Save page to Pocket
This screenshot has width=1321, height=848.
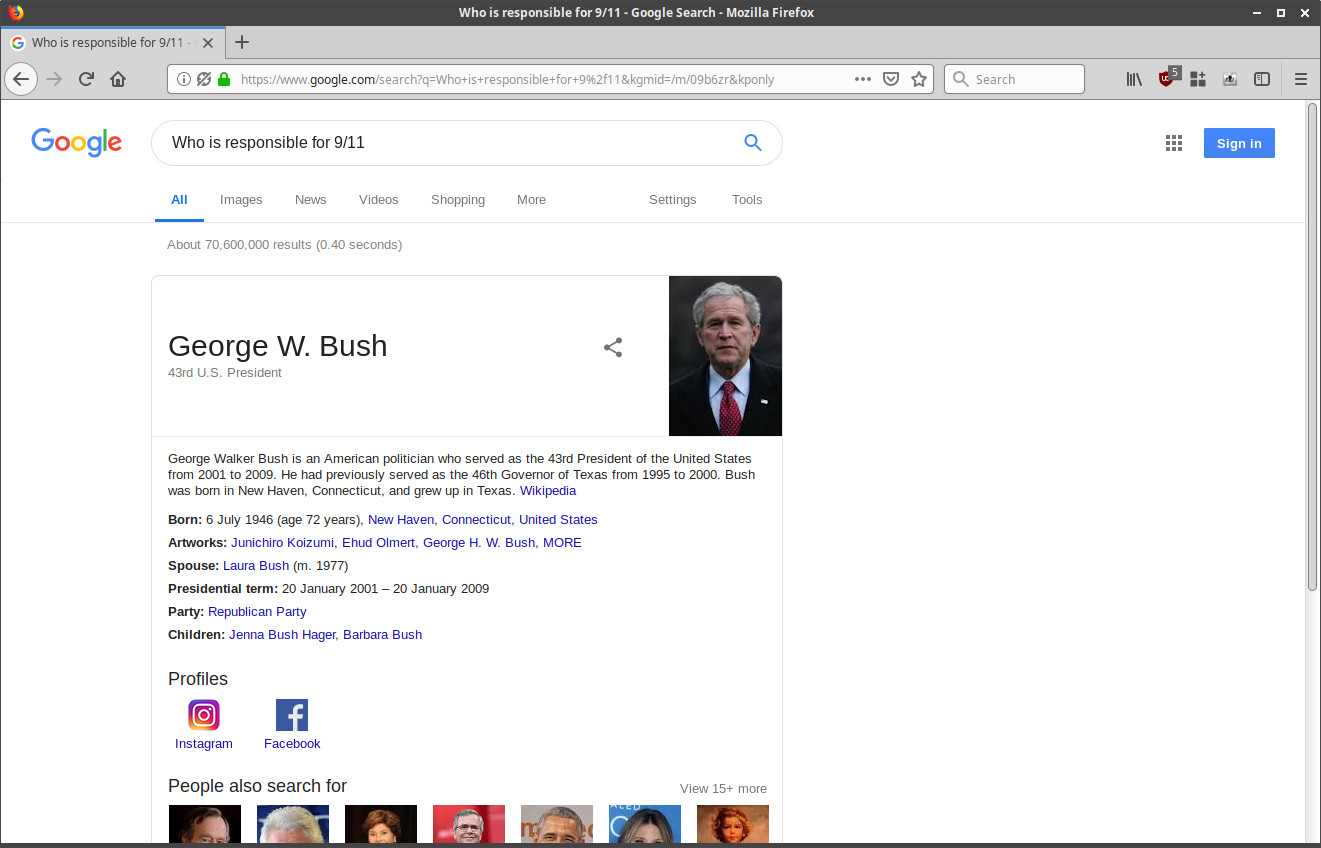coord(891,79)
